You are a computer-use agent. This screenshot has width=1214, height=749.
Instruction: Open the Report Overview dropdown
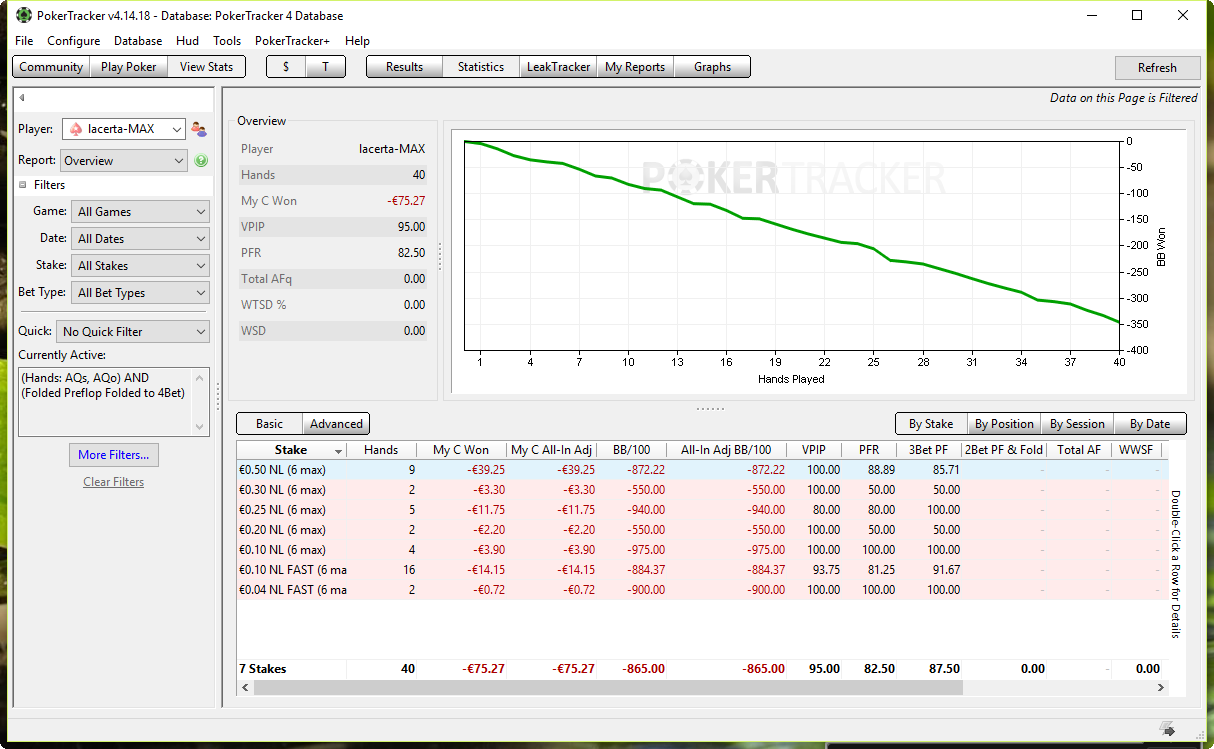(124, 161)
